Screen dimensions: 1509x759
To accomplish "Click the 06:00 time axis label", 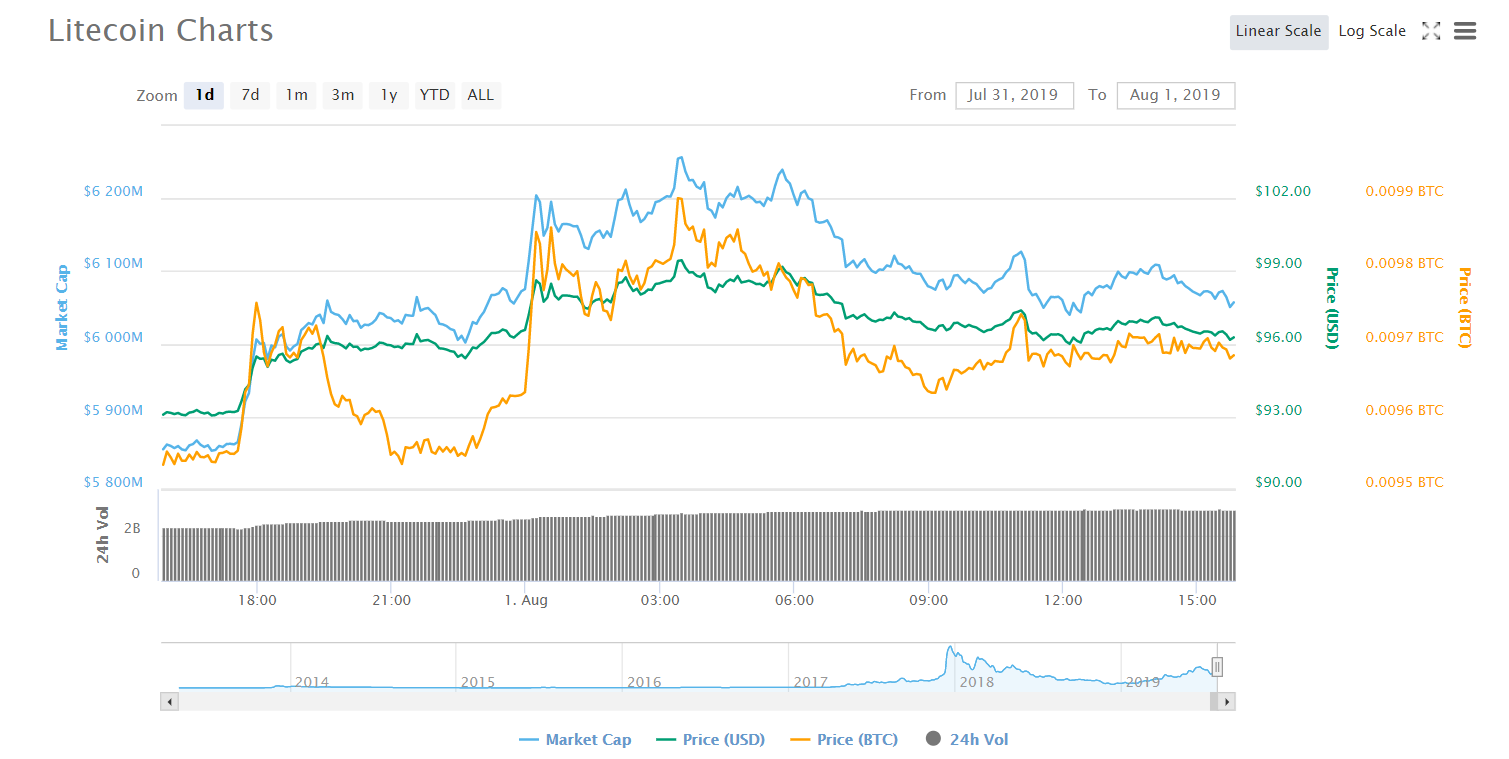I will (x=794, y=600).
